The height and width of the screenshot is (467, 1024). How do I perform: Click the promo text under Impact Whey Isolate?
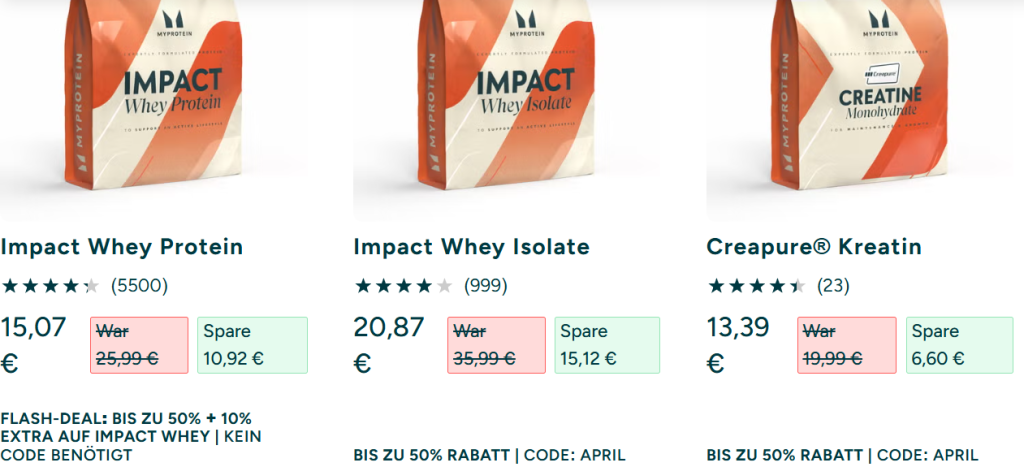[489, 455]
